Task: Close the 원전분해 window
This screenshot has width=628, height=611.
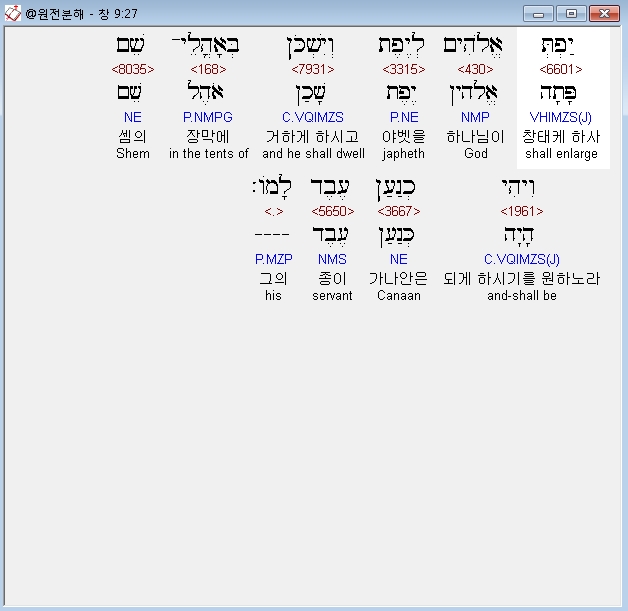Action: [x=604, y=14]
